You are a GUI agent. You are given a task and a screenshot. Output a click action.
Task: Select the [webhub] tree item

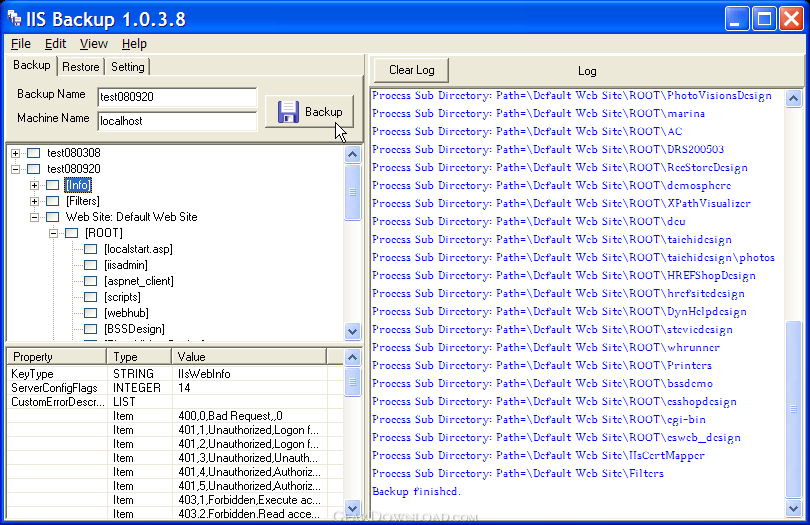coord(127,313)
